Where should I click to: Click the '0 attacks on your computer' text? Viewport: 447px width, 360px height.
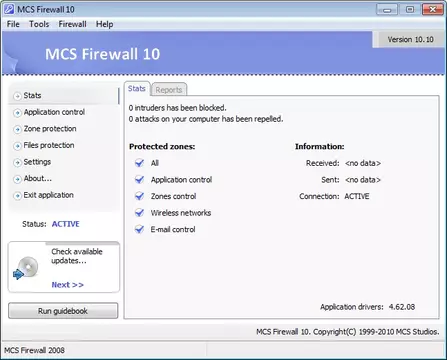pos(206,119)
